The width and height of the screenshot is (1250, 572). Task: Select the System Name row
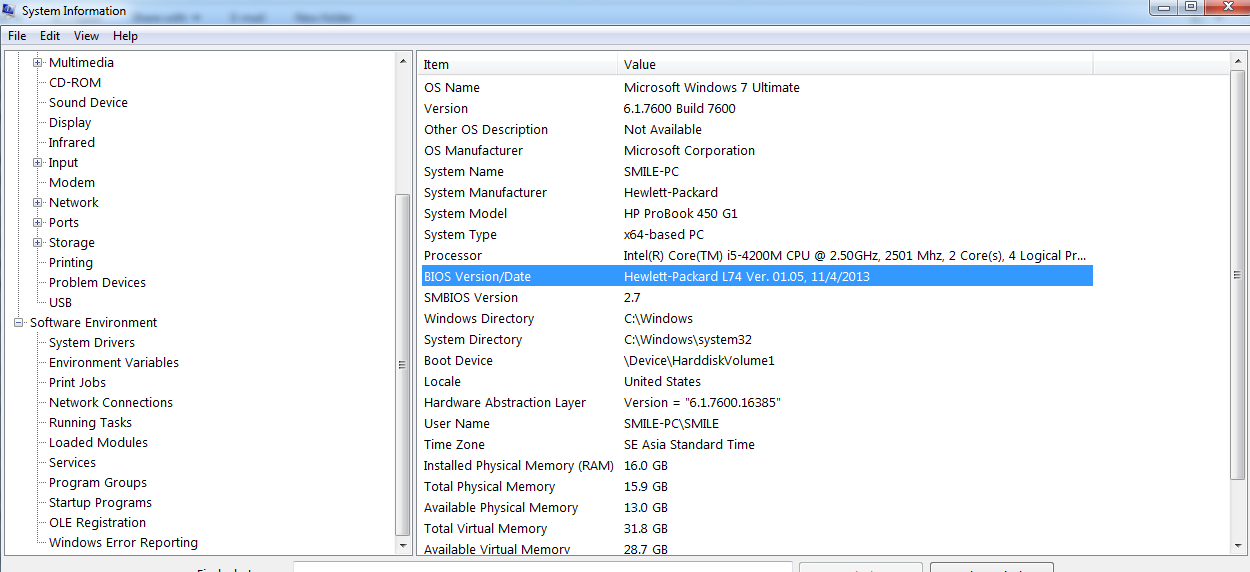(x=757, y=171)
